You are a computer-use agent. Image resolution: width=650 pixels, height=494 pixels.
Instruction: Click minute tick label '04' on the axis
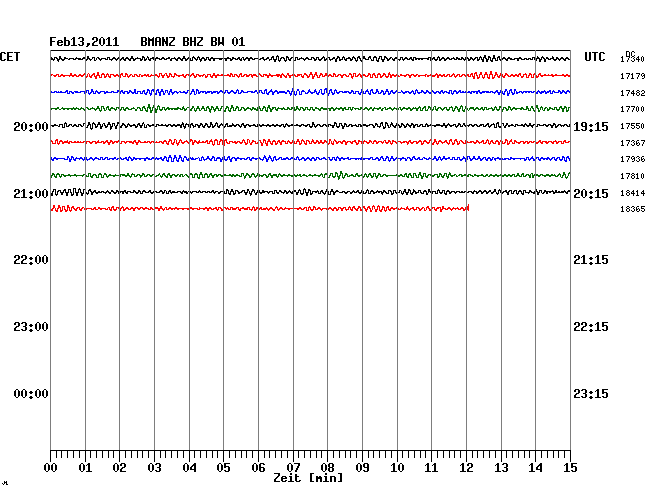189,468
